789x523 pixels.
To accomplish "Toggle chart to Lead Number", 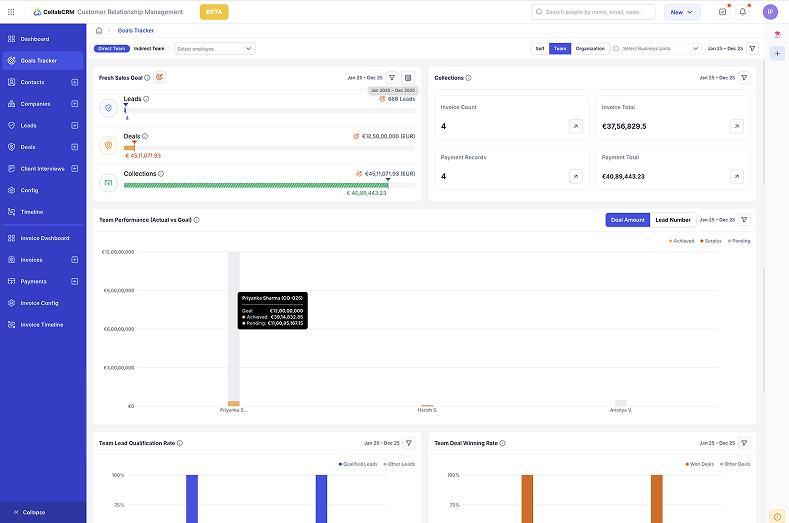I will coord(672,220).
